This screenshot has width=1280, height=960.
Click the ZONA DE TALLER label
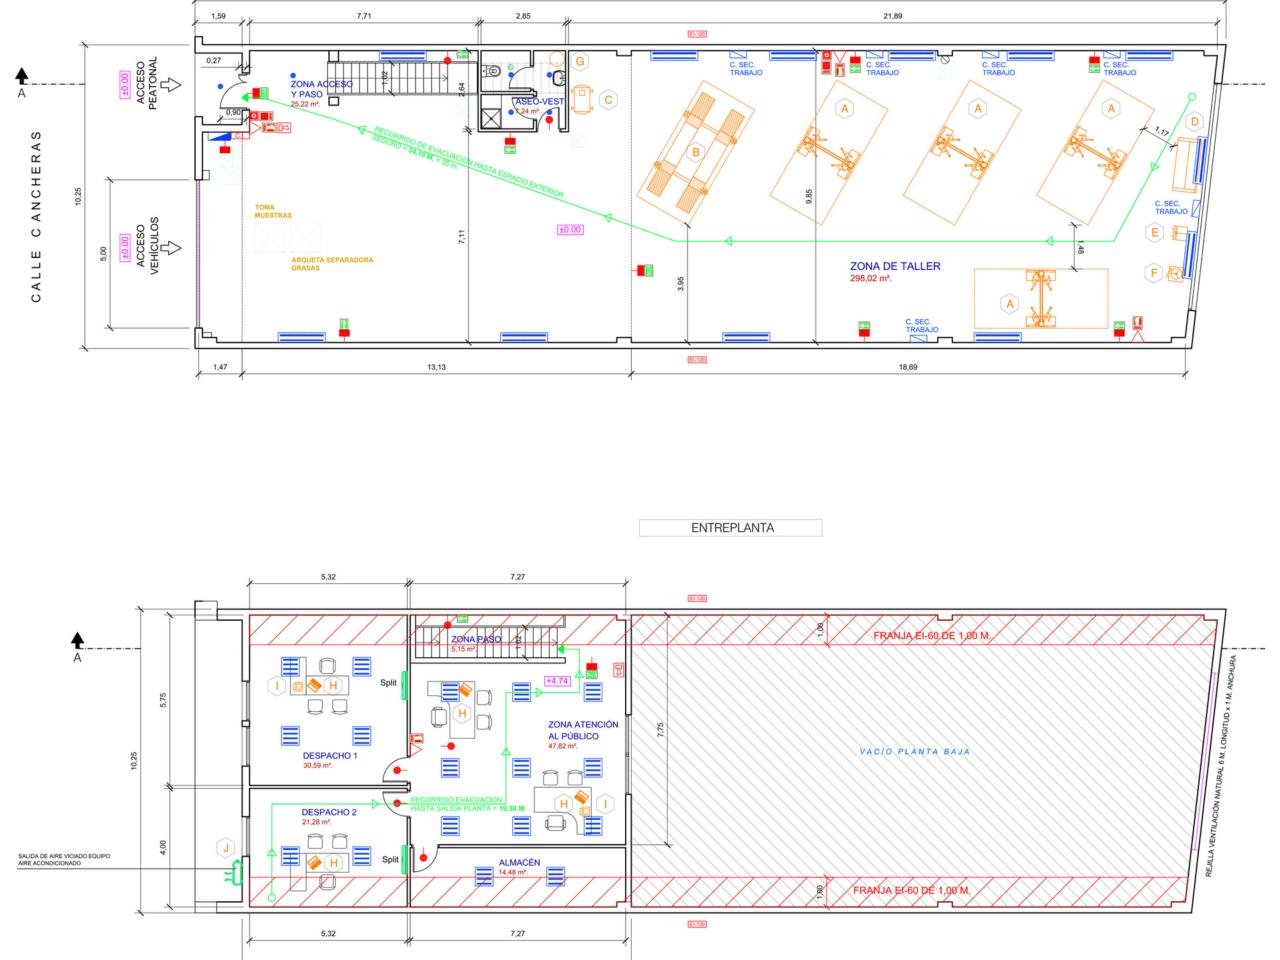tap(895, 266)
